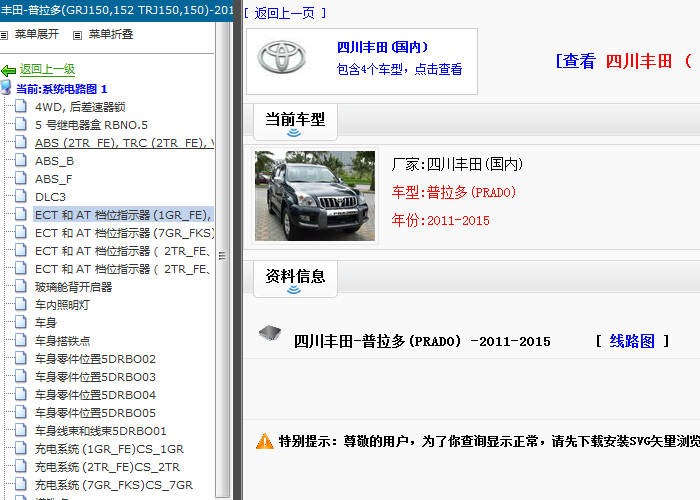The height and width of the screenshot is (500, 700).
Task: Open 充电系统 (2TR_FE)CS_2TR
Action: coord(108,467)
